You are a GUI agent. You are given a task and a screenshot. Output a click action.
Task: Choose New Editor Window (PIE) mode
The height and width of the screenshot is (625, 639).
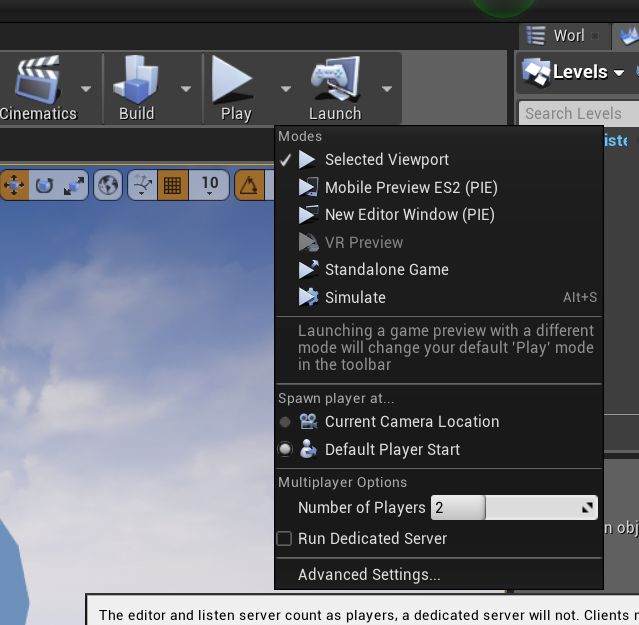pyautogui.click(x=439, y=215)
